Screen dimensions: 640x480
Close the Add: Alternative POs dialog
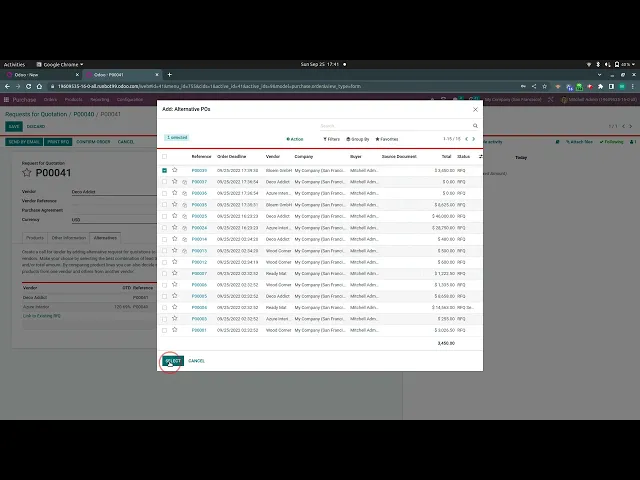(x=475, y=109)
